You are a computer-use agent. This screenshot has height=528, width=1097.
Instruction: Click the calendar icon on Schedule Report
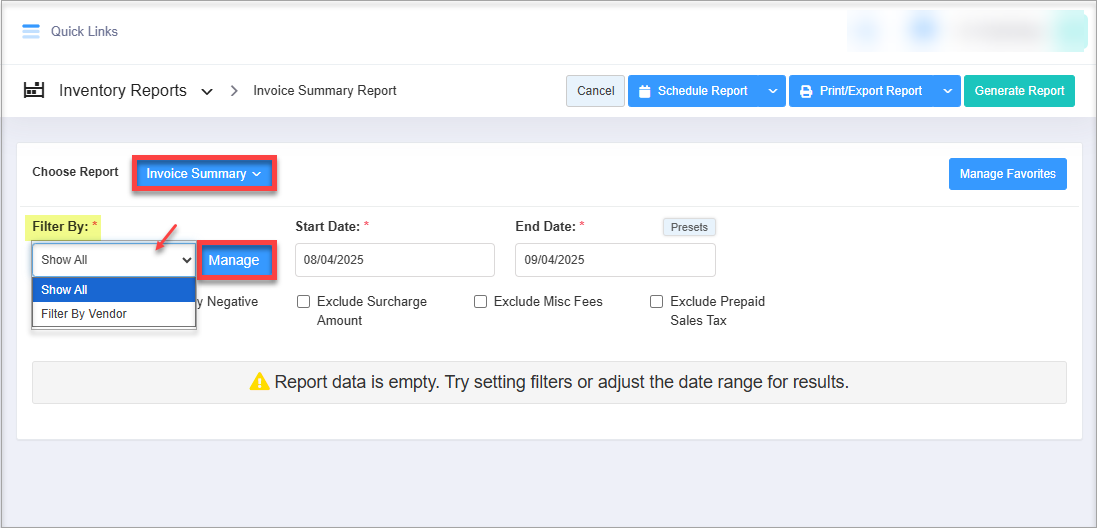click(x=645, y=91)
